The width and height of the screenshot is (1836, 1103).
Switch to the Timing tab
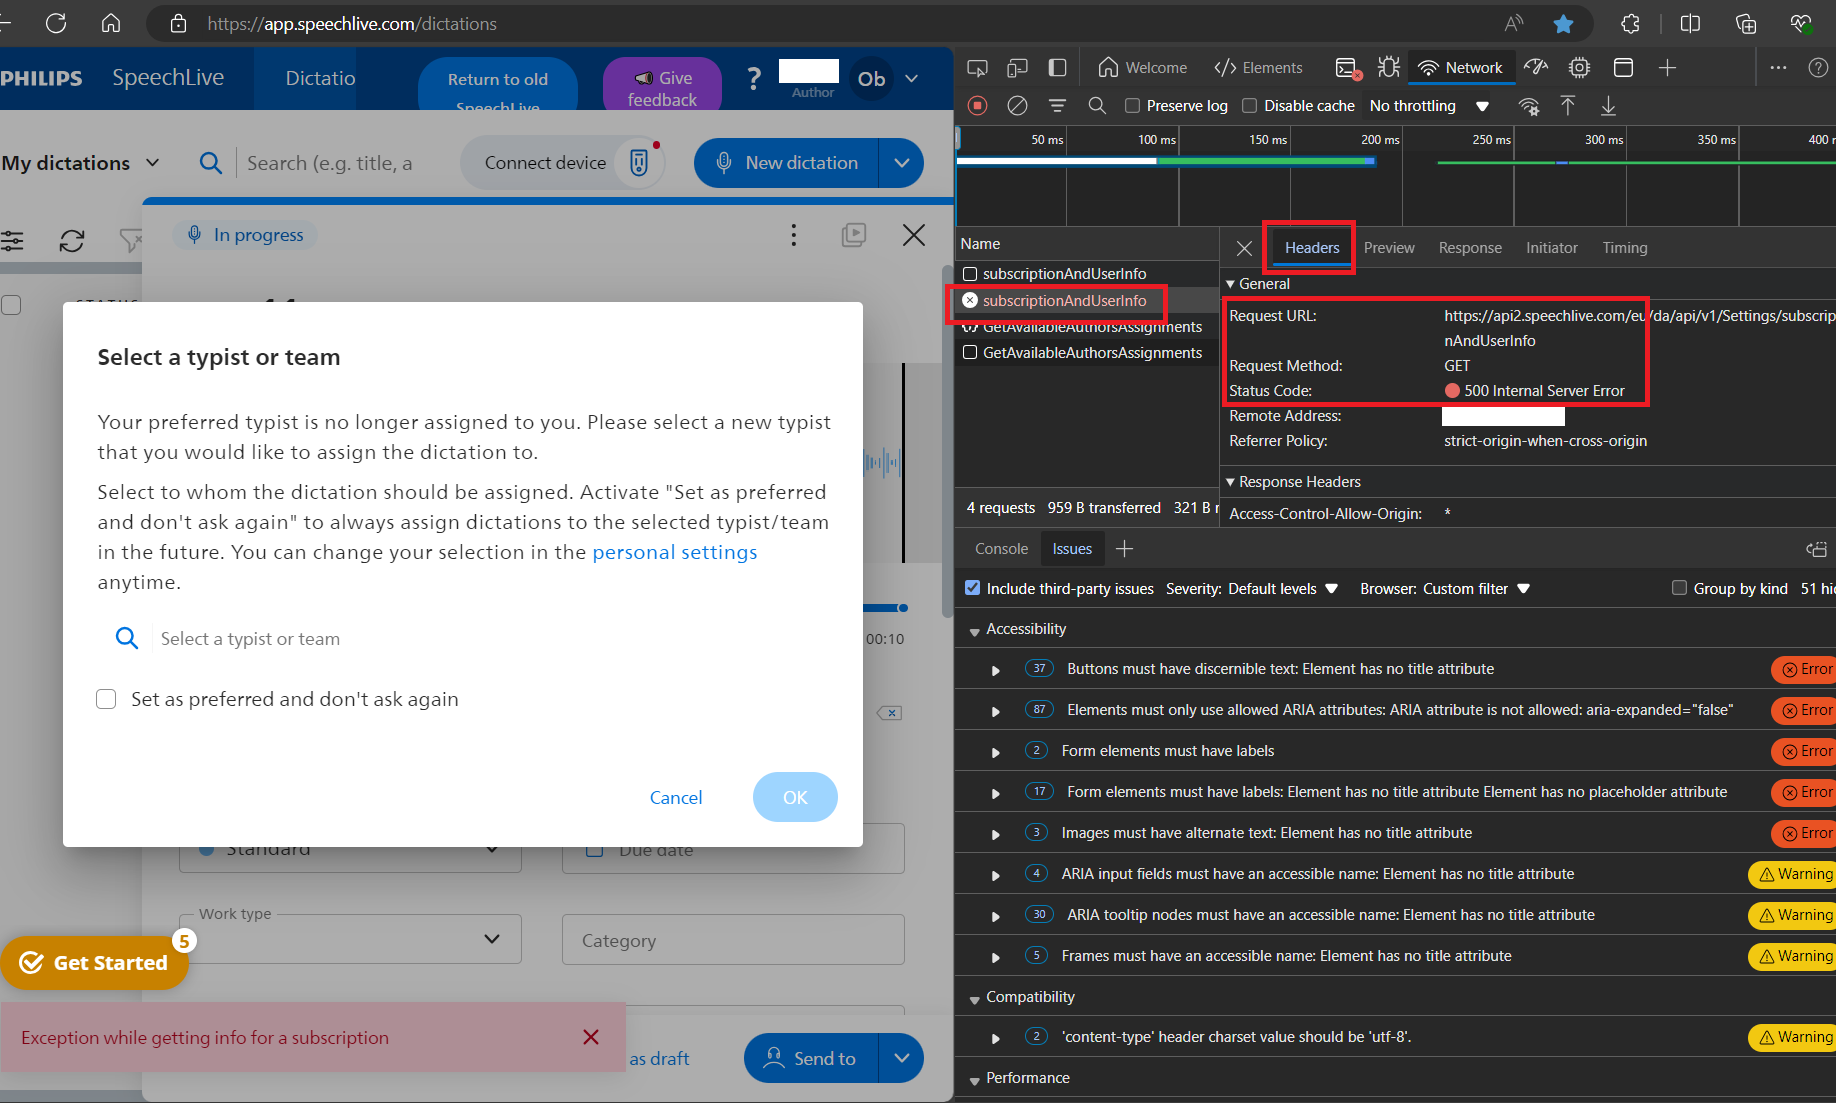click(x=1624, y=248)
